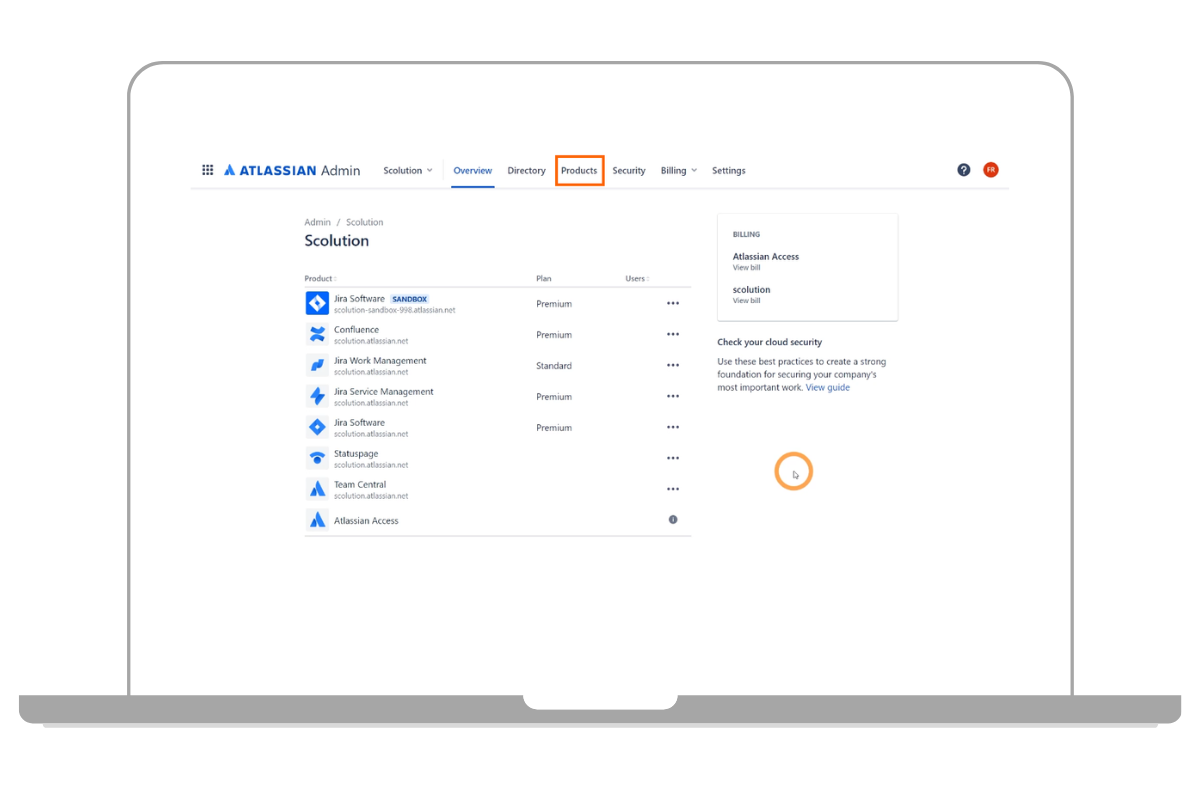
Task: Open more actions for Statuspage row
Action: coord(673,458)
